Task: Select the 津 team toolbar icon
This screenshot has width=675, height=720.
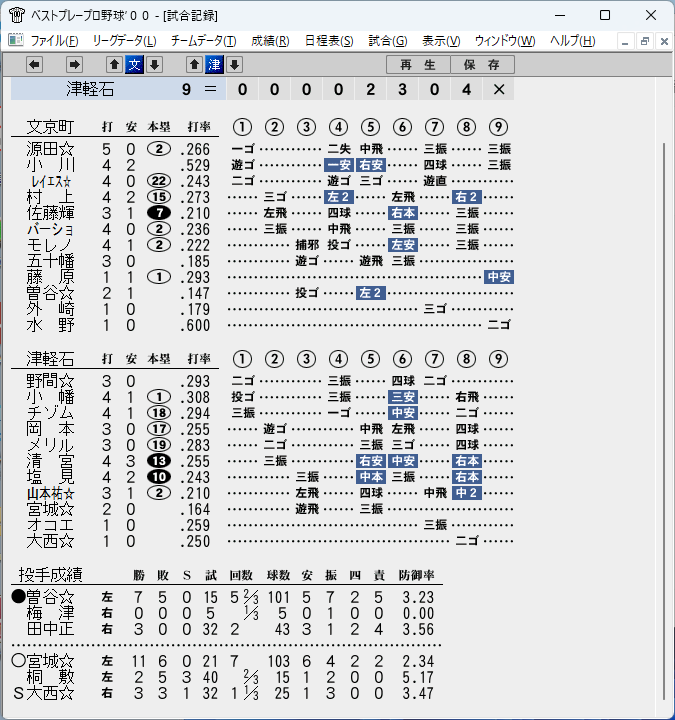Action: [x=214, y=65]
